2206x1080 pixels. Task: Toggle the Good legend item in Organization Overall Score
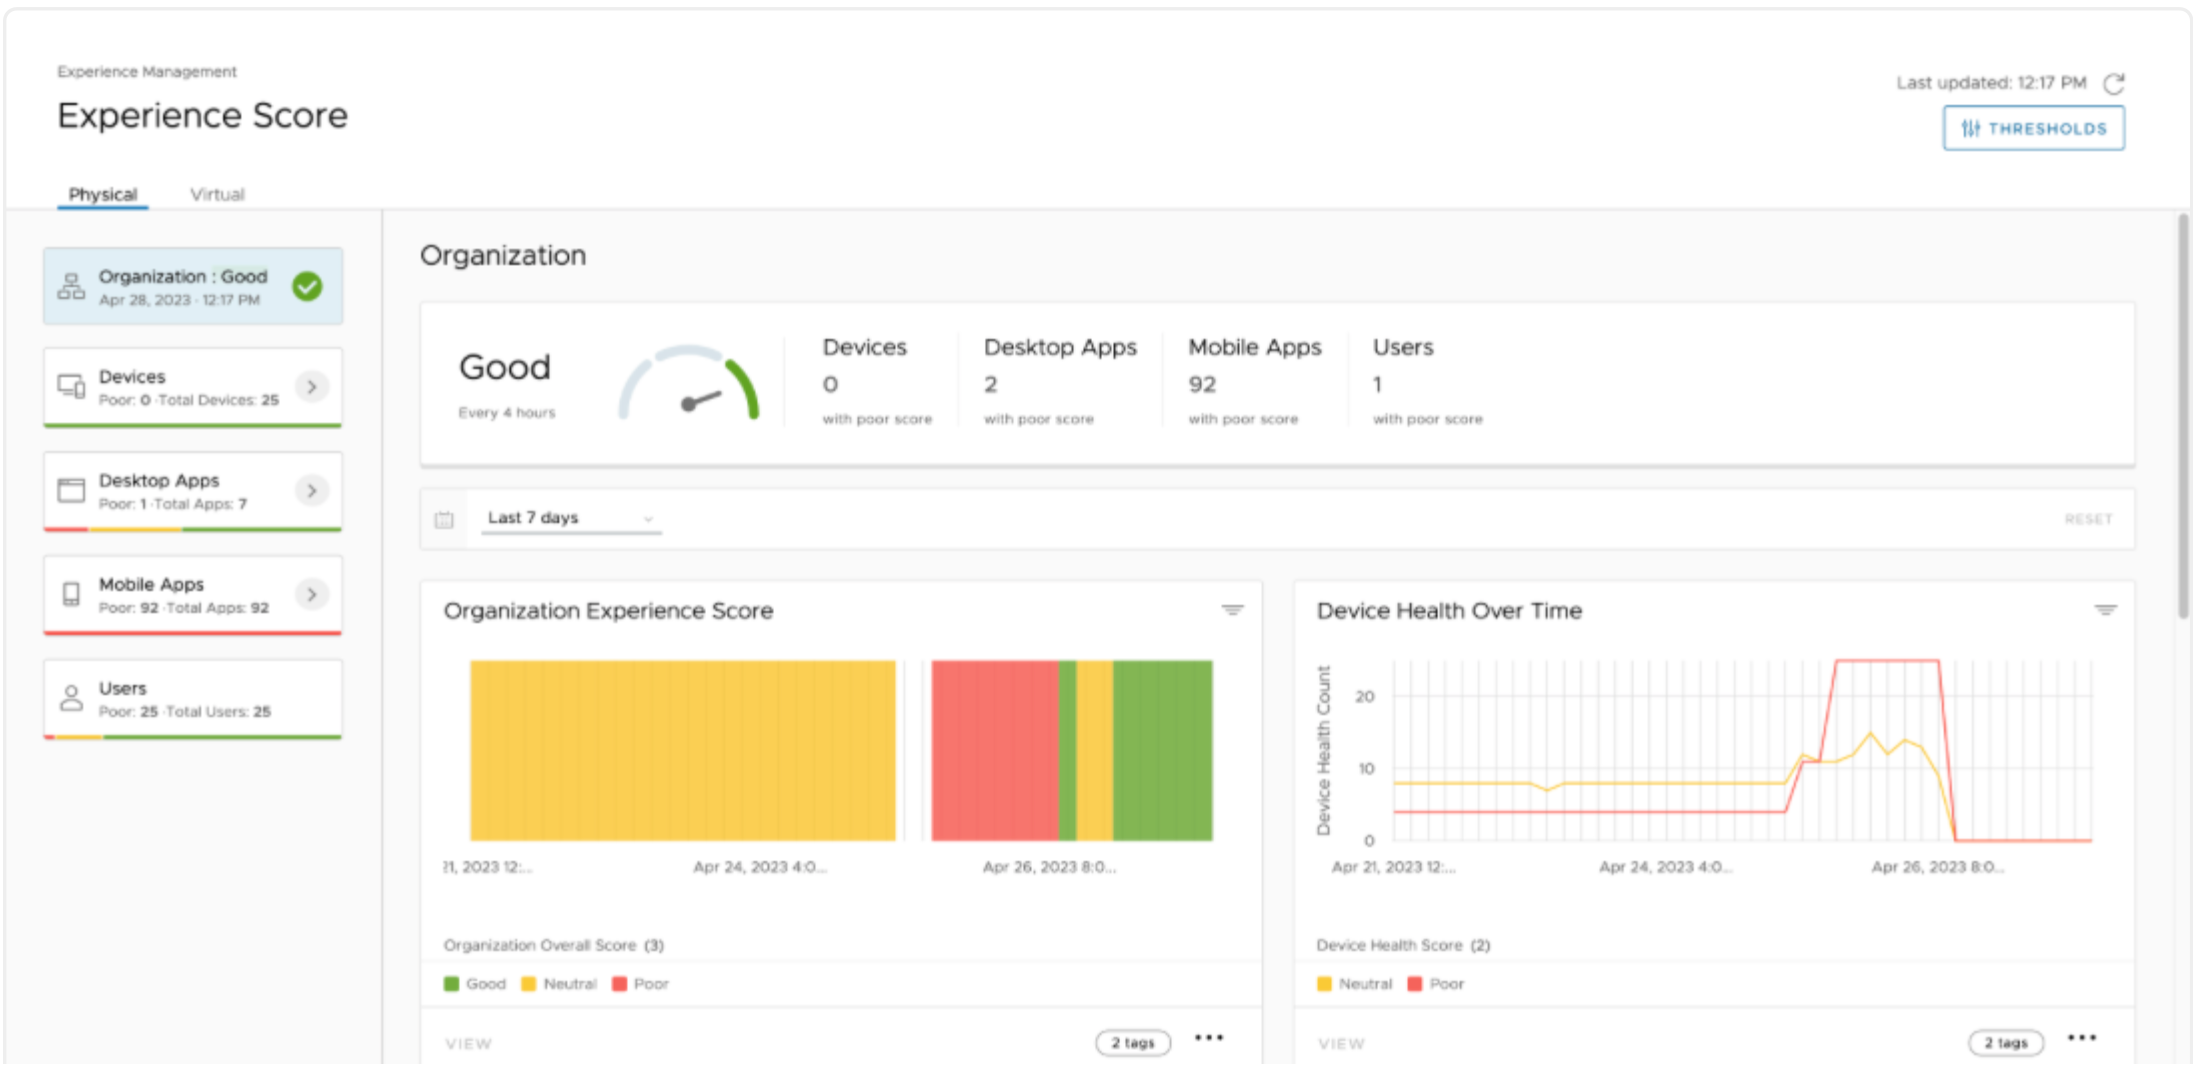[476, 984]
